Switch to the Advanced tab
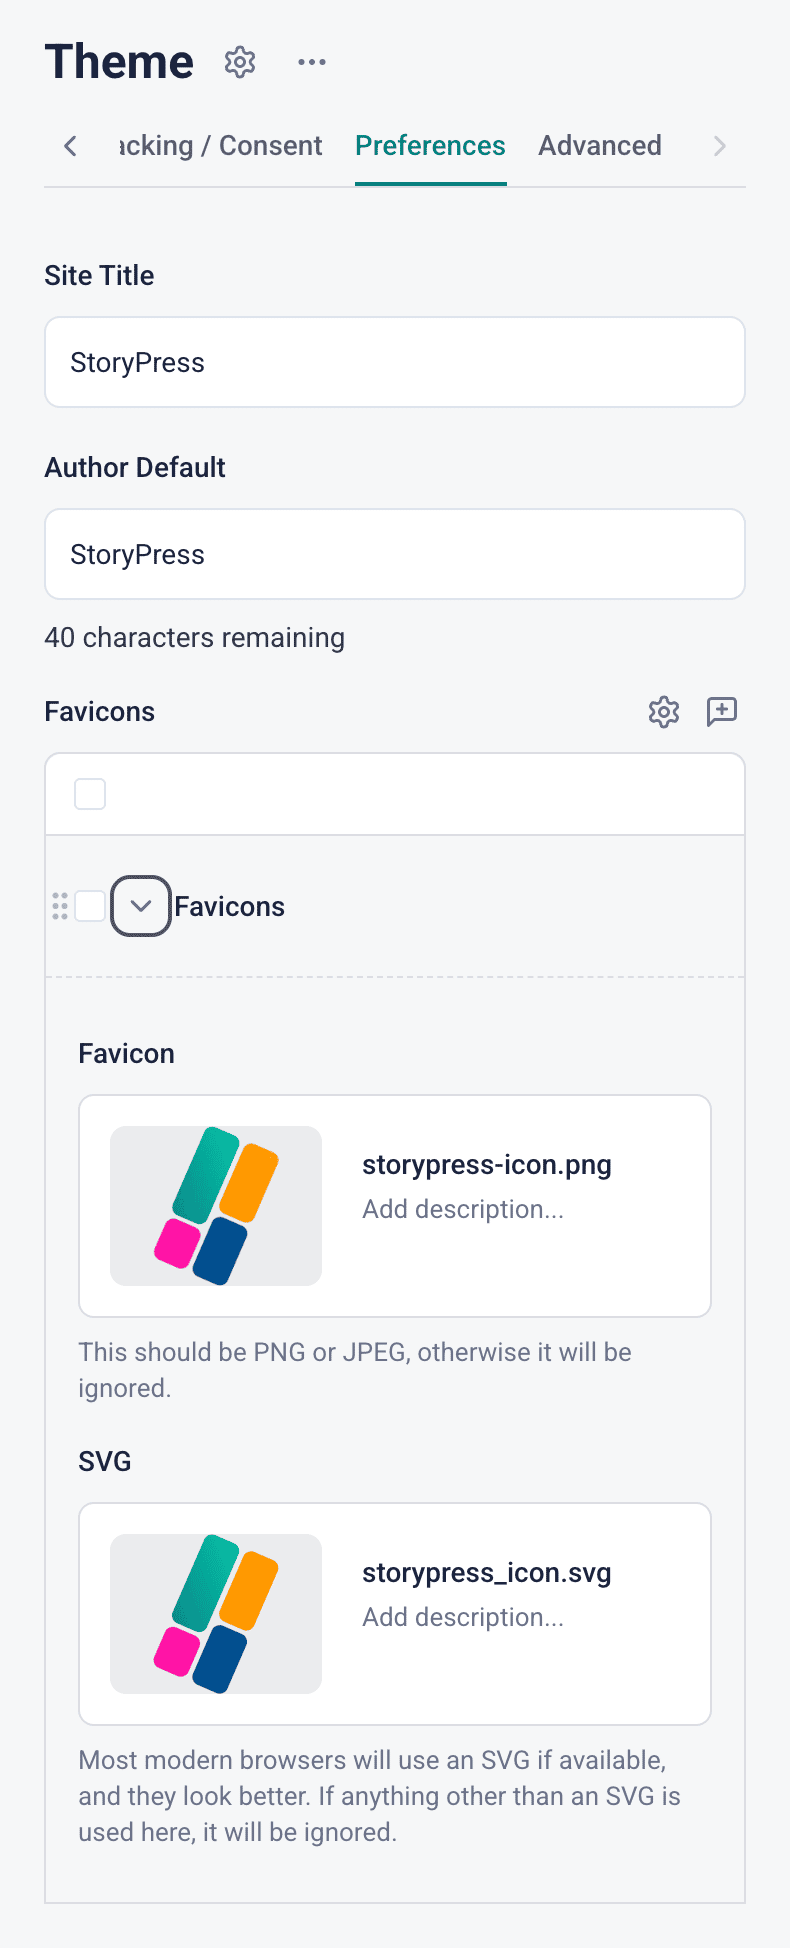 coord(599,145)
